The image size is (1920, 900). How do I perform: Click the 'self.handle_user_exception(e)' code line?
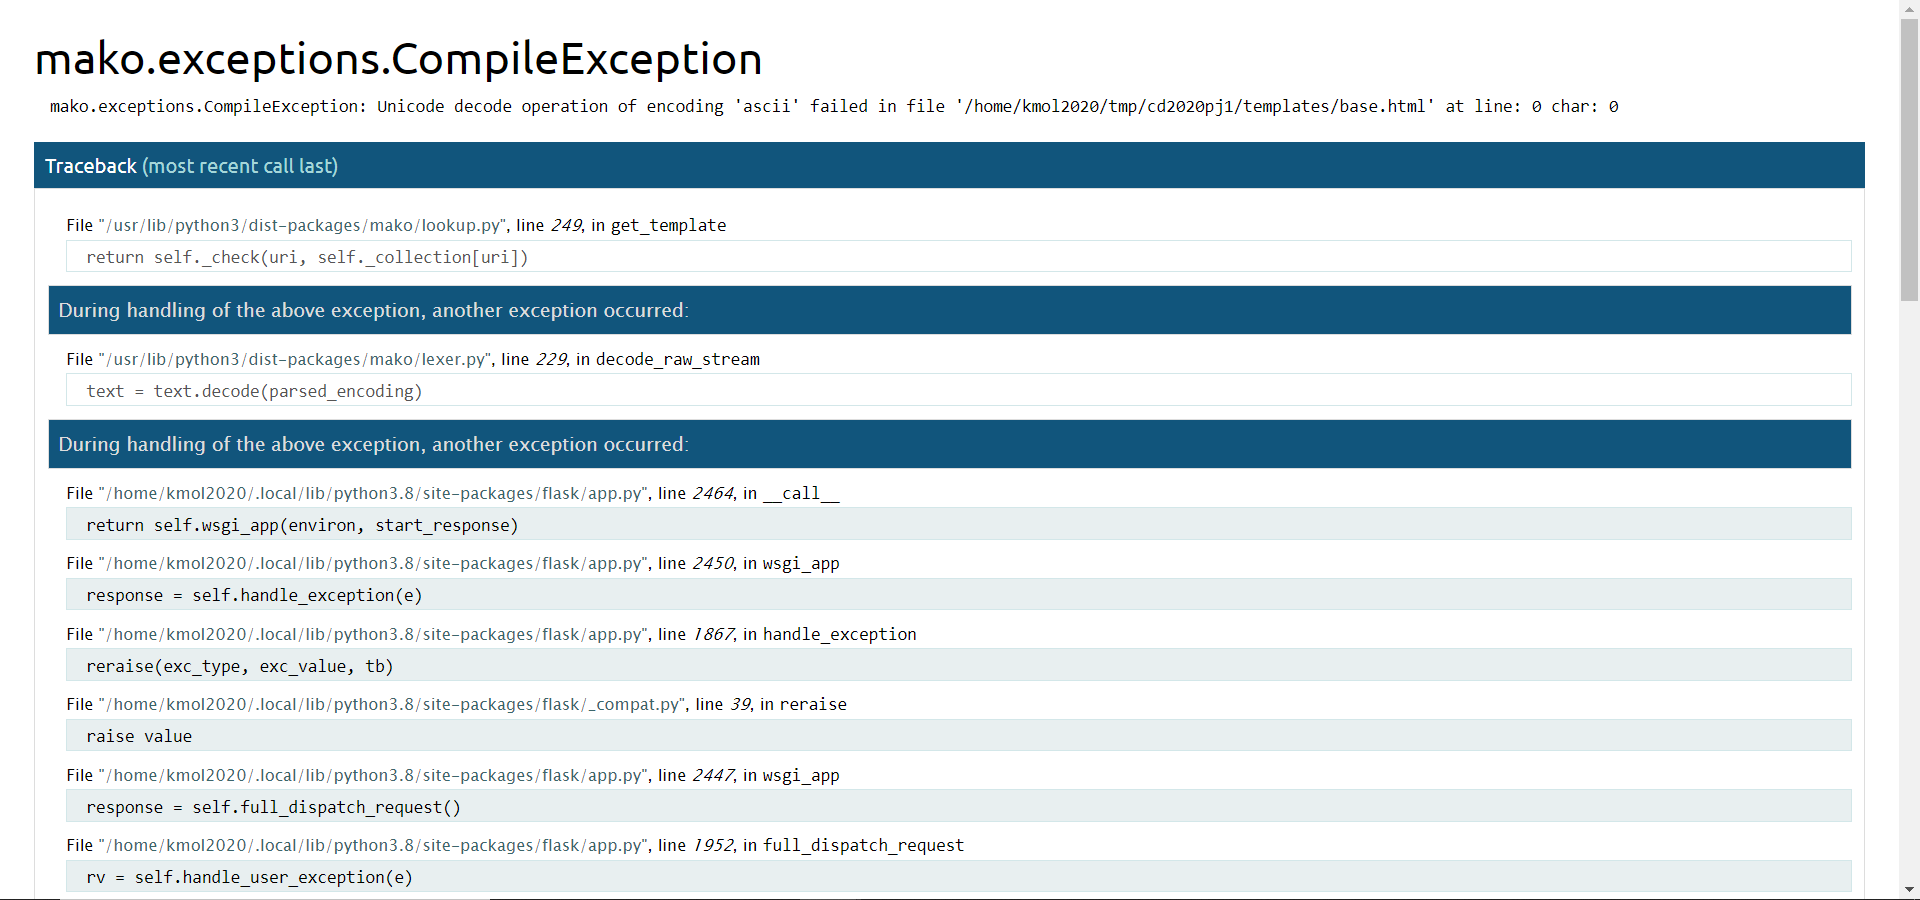[x=958, y=876]
